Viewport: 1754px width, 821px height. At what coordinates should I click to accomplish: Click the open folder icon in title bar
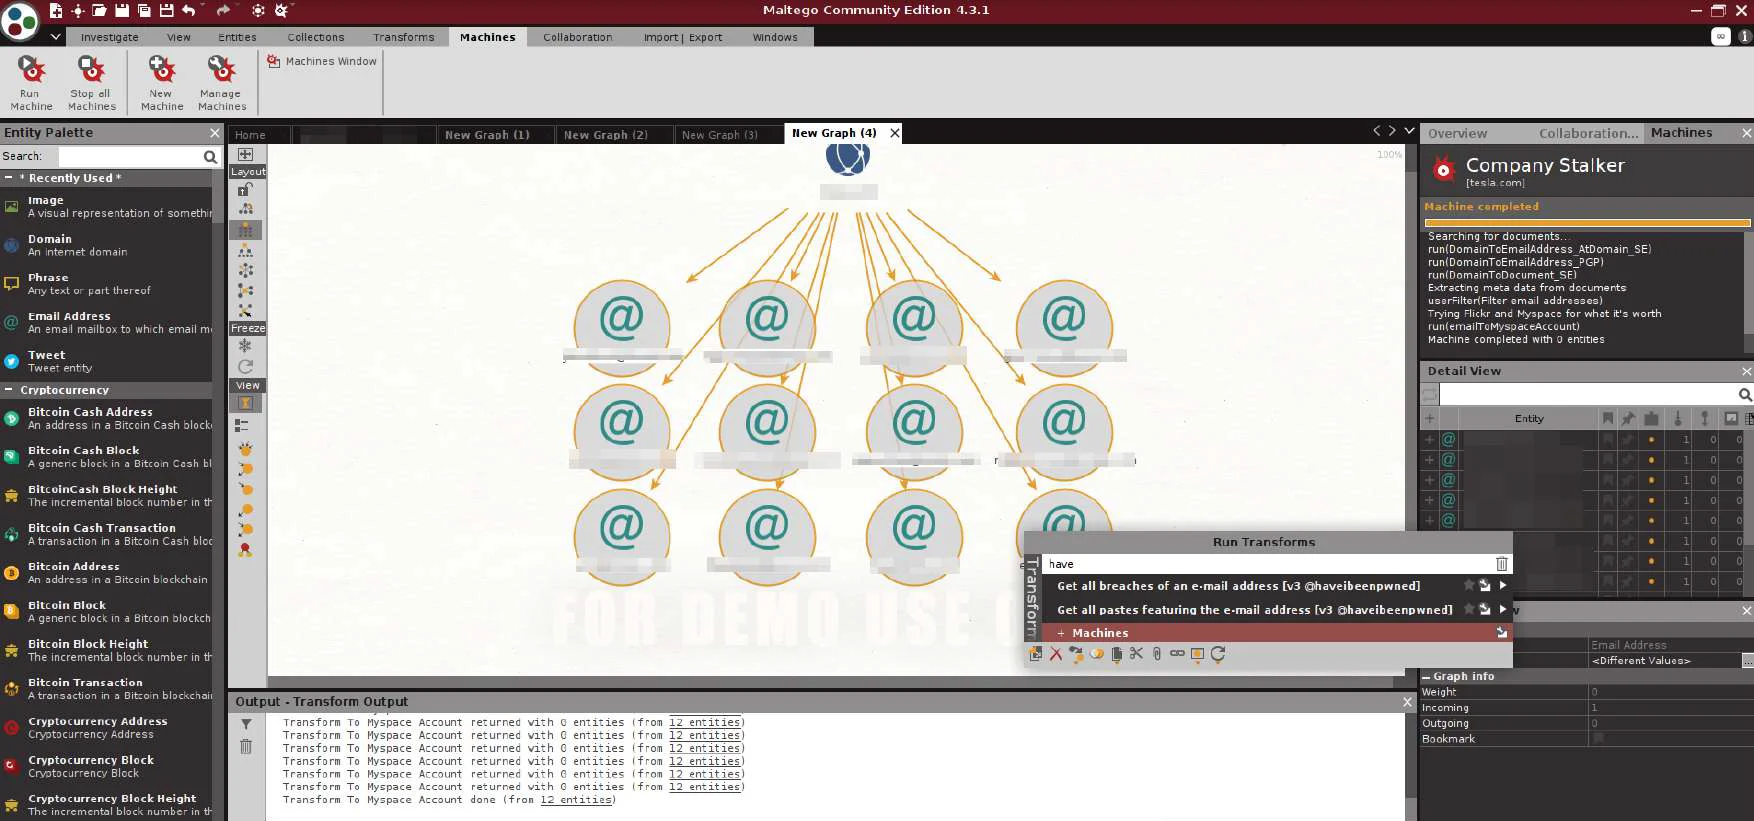tap(99, 10)
